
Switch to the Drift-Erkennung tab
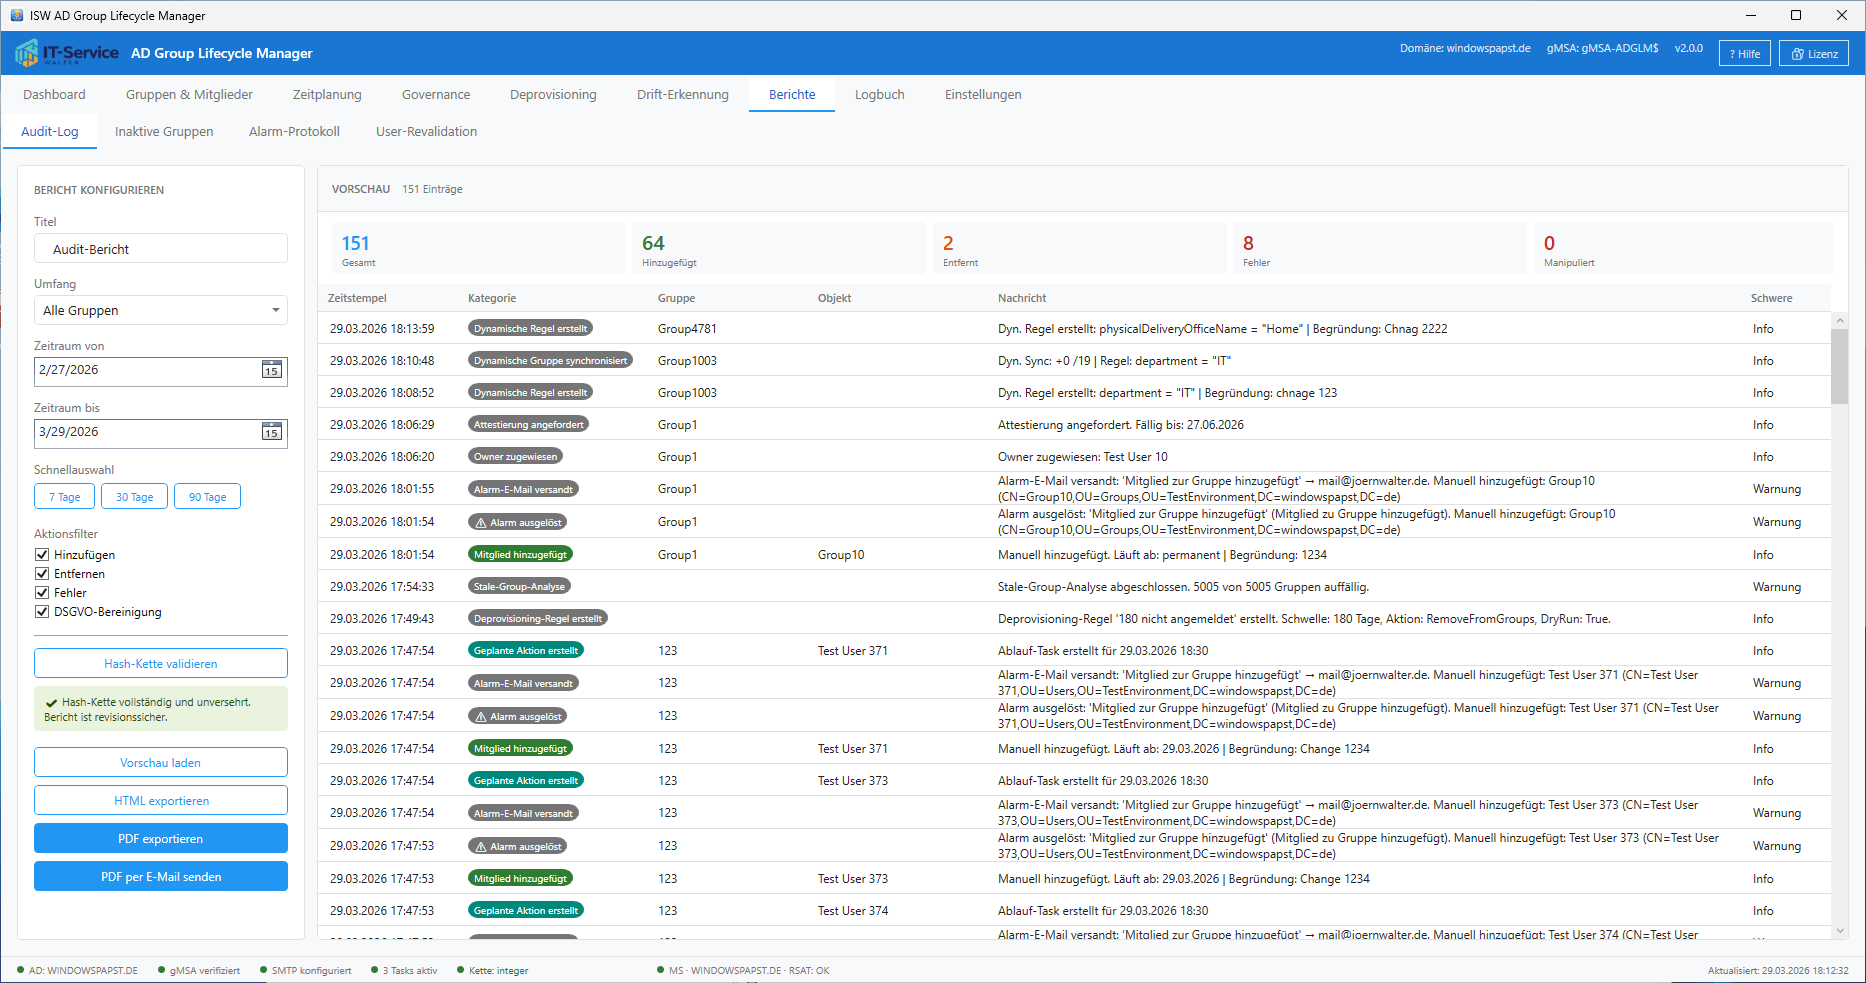point(682,95)
